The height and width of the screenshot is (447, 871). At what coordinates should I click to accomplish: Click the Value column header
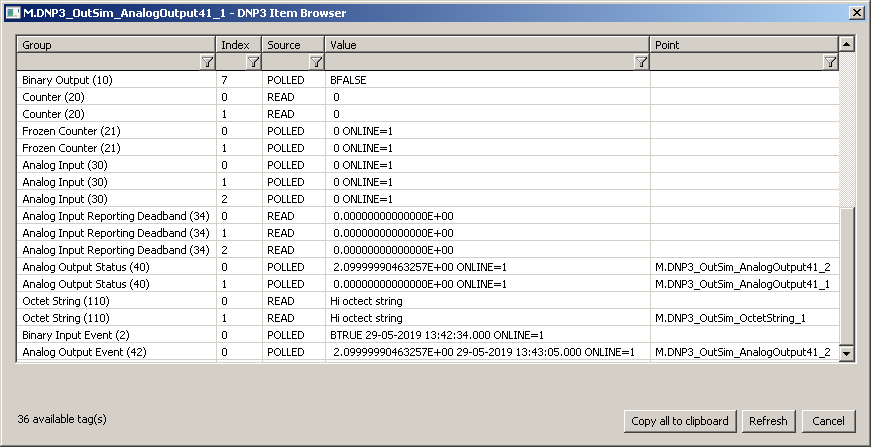coord(486,45)
